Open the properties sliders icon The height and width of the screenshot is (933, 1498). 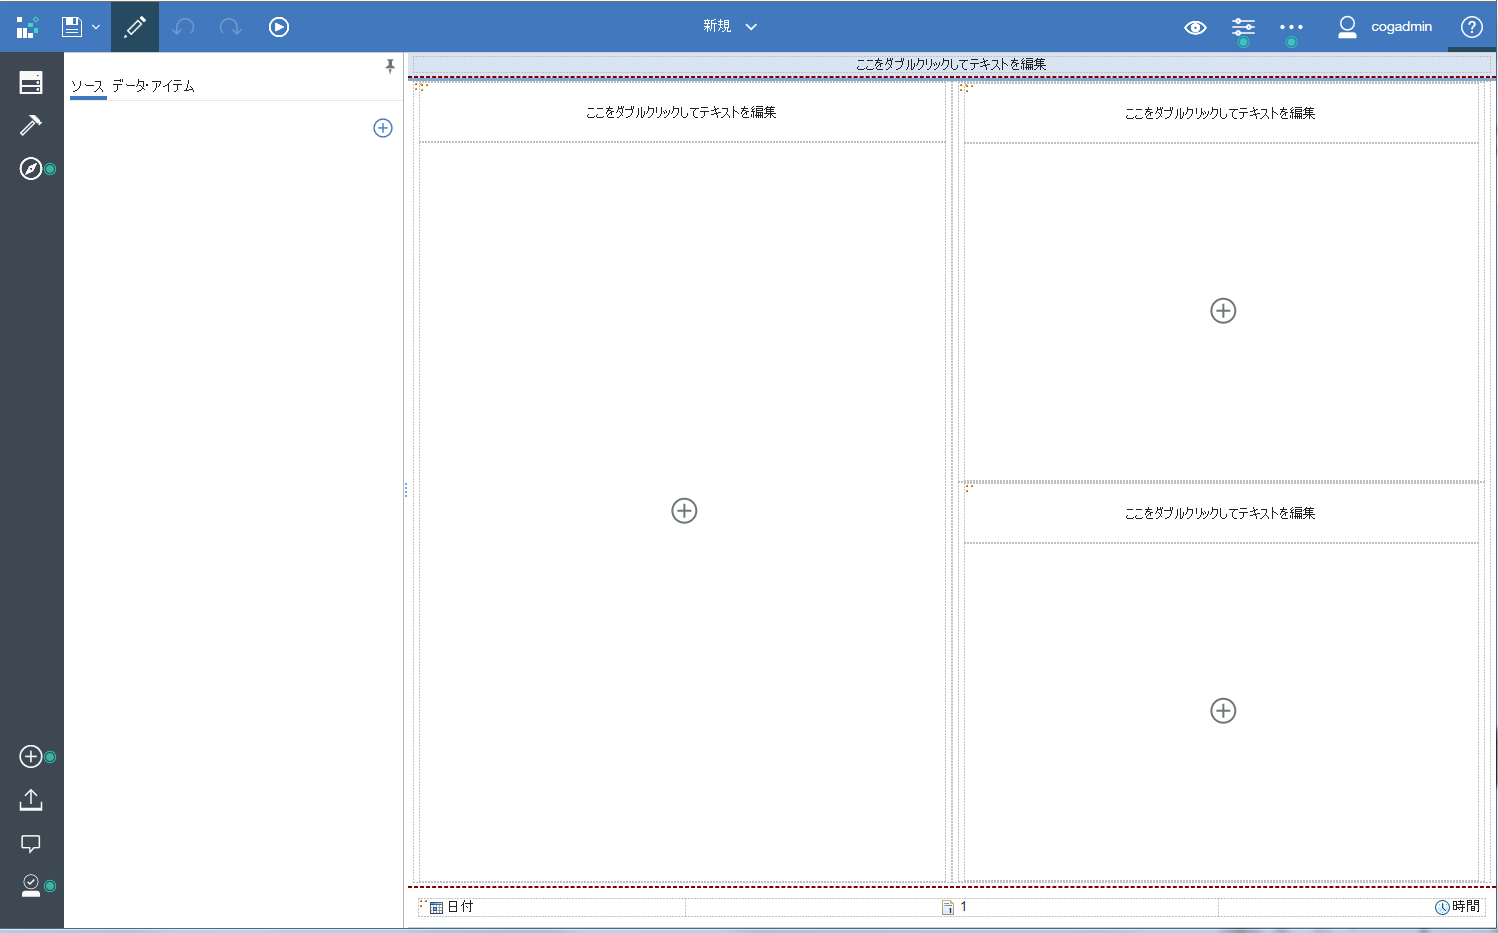tap(1243, 27)
